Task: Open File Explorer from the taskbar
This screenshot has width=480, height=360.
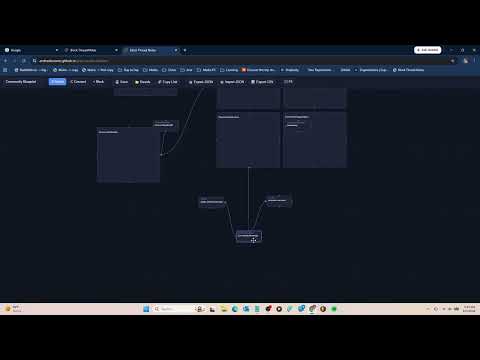Action: click(x=224, y=309)
